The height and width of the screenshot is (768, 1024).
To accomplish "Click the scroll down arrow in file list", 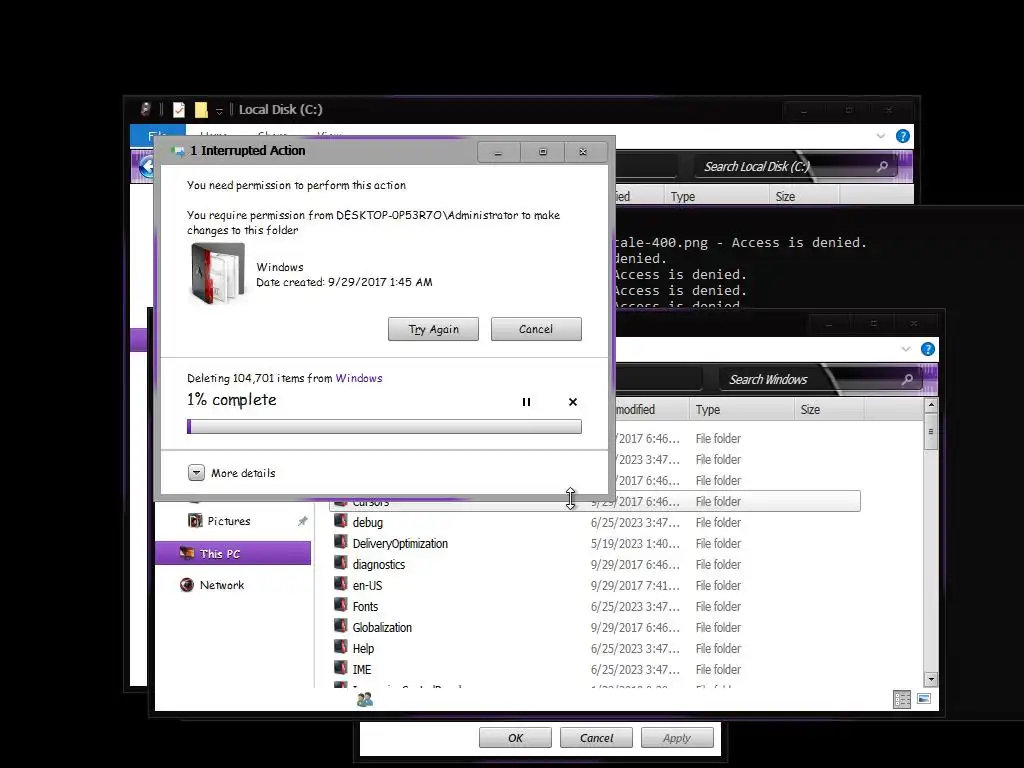I will 931,680.
